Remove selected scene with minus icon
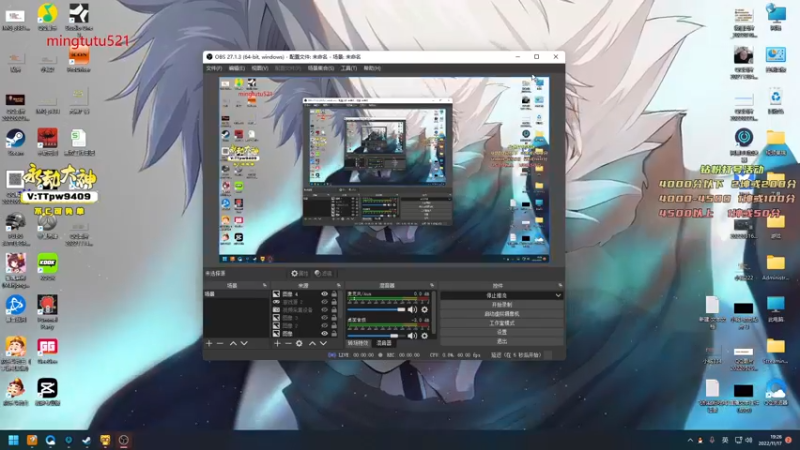Viewport: 800px width, 450px height. click(220, 343)
